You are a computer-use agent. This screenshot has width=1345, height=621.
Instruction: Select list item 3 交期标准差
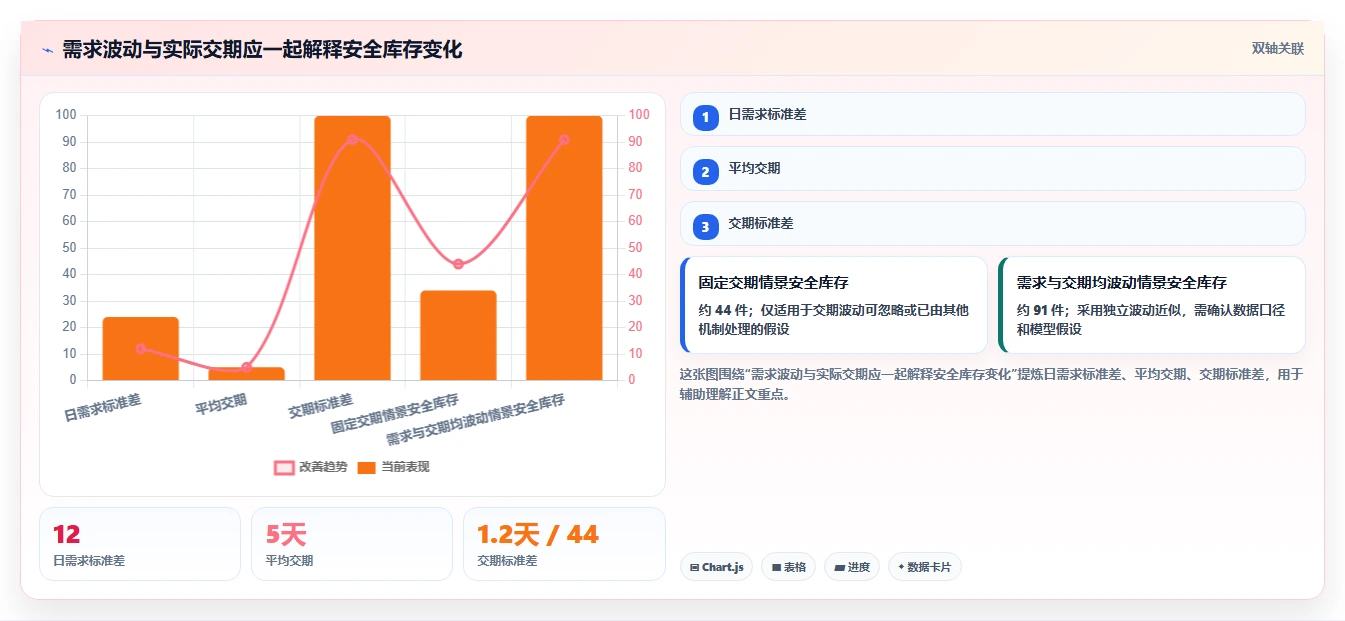tap(992, 224)
